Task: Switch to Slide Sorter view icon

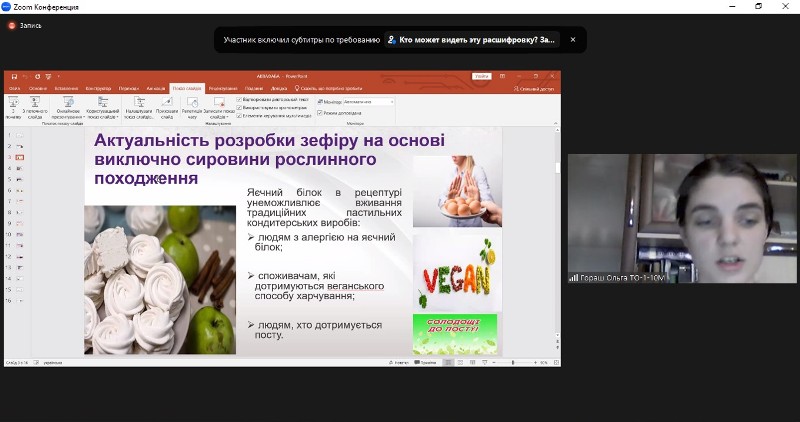Action: tap(460, 363)
